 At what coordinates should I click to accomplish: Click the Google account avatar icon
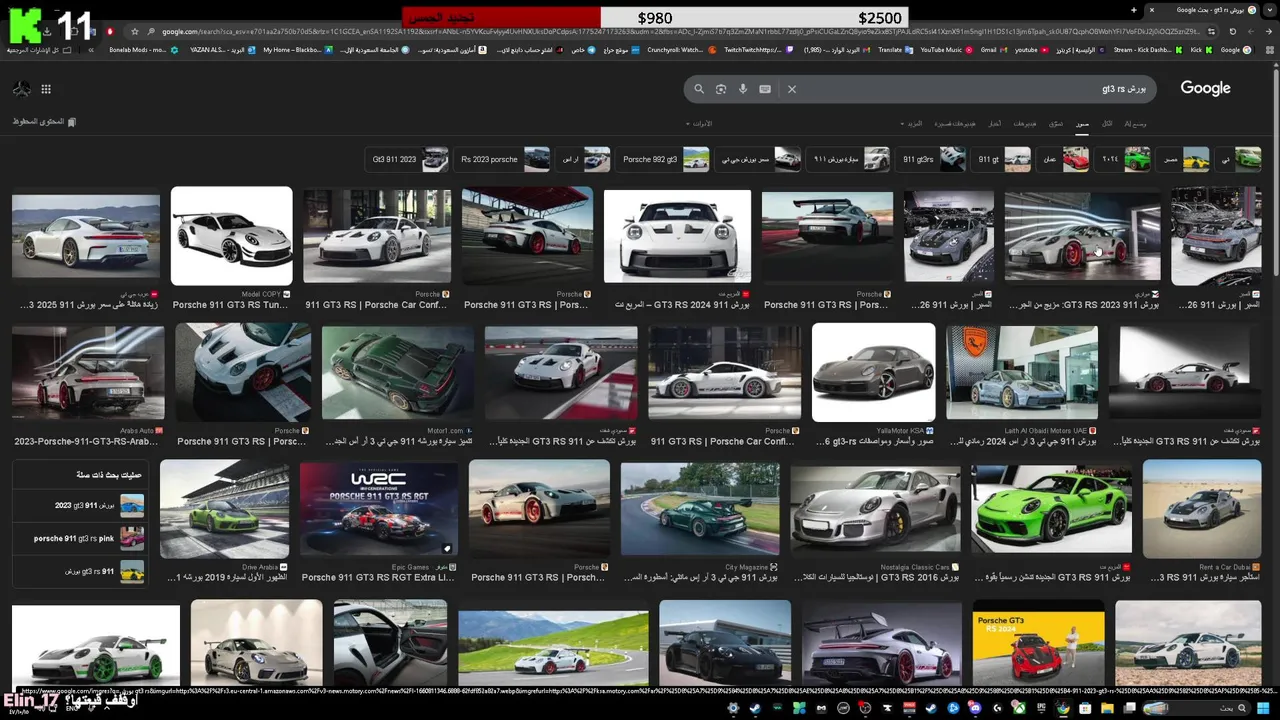21,89
